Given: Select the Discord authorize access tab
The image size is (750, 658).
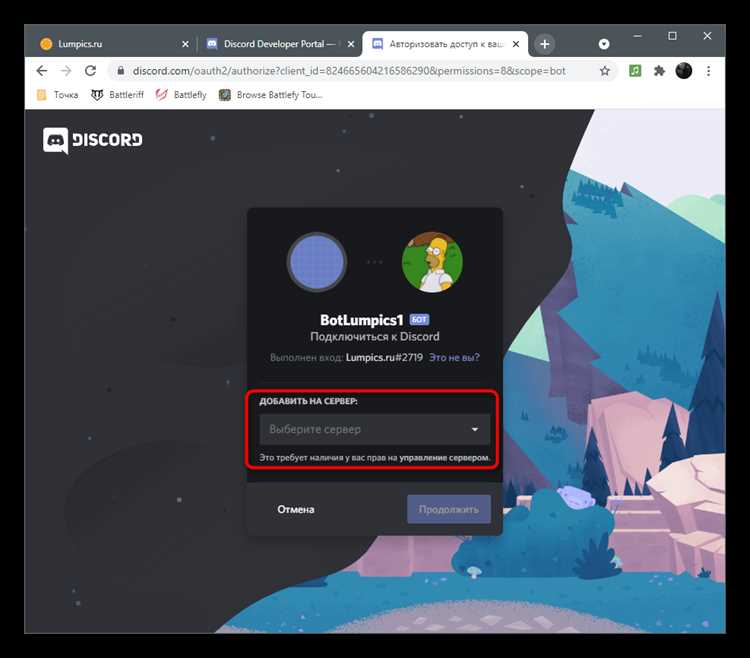Looking at the screenshot, I should point(445,44).
